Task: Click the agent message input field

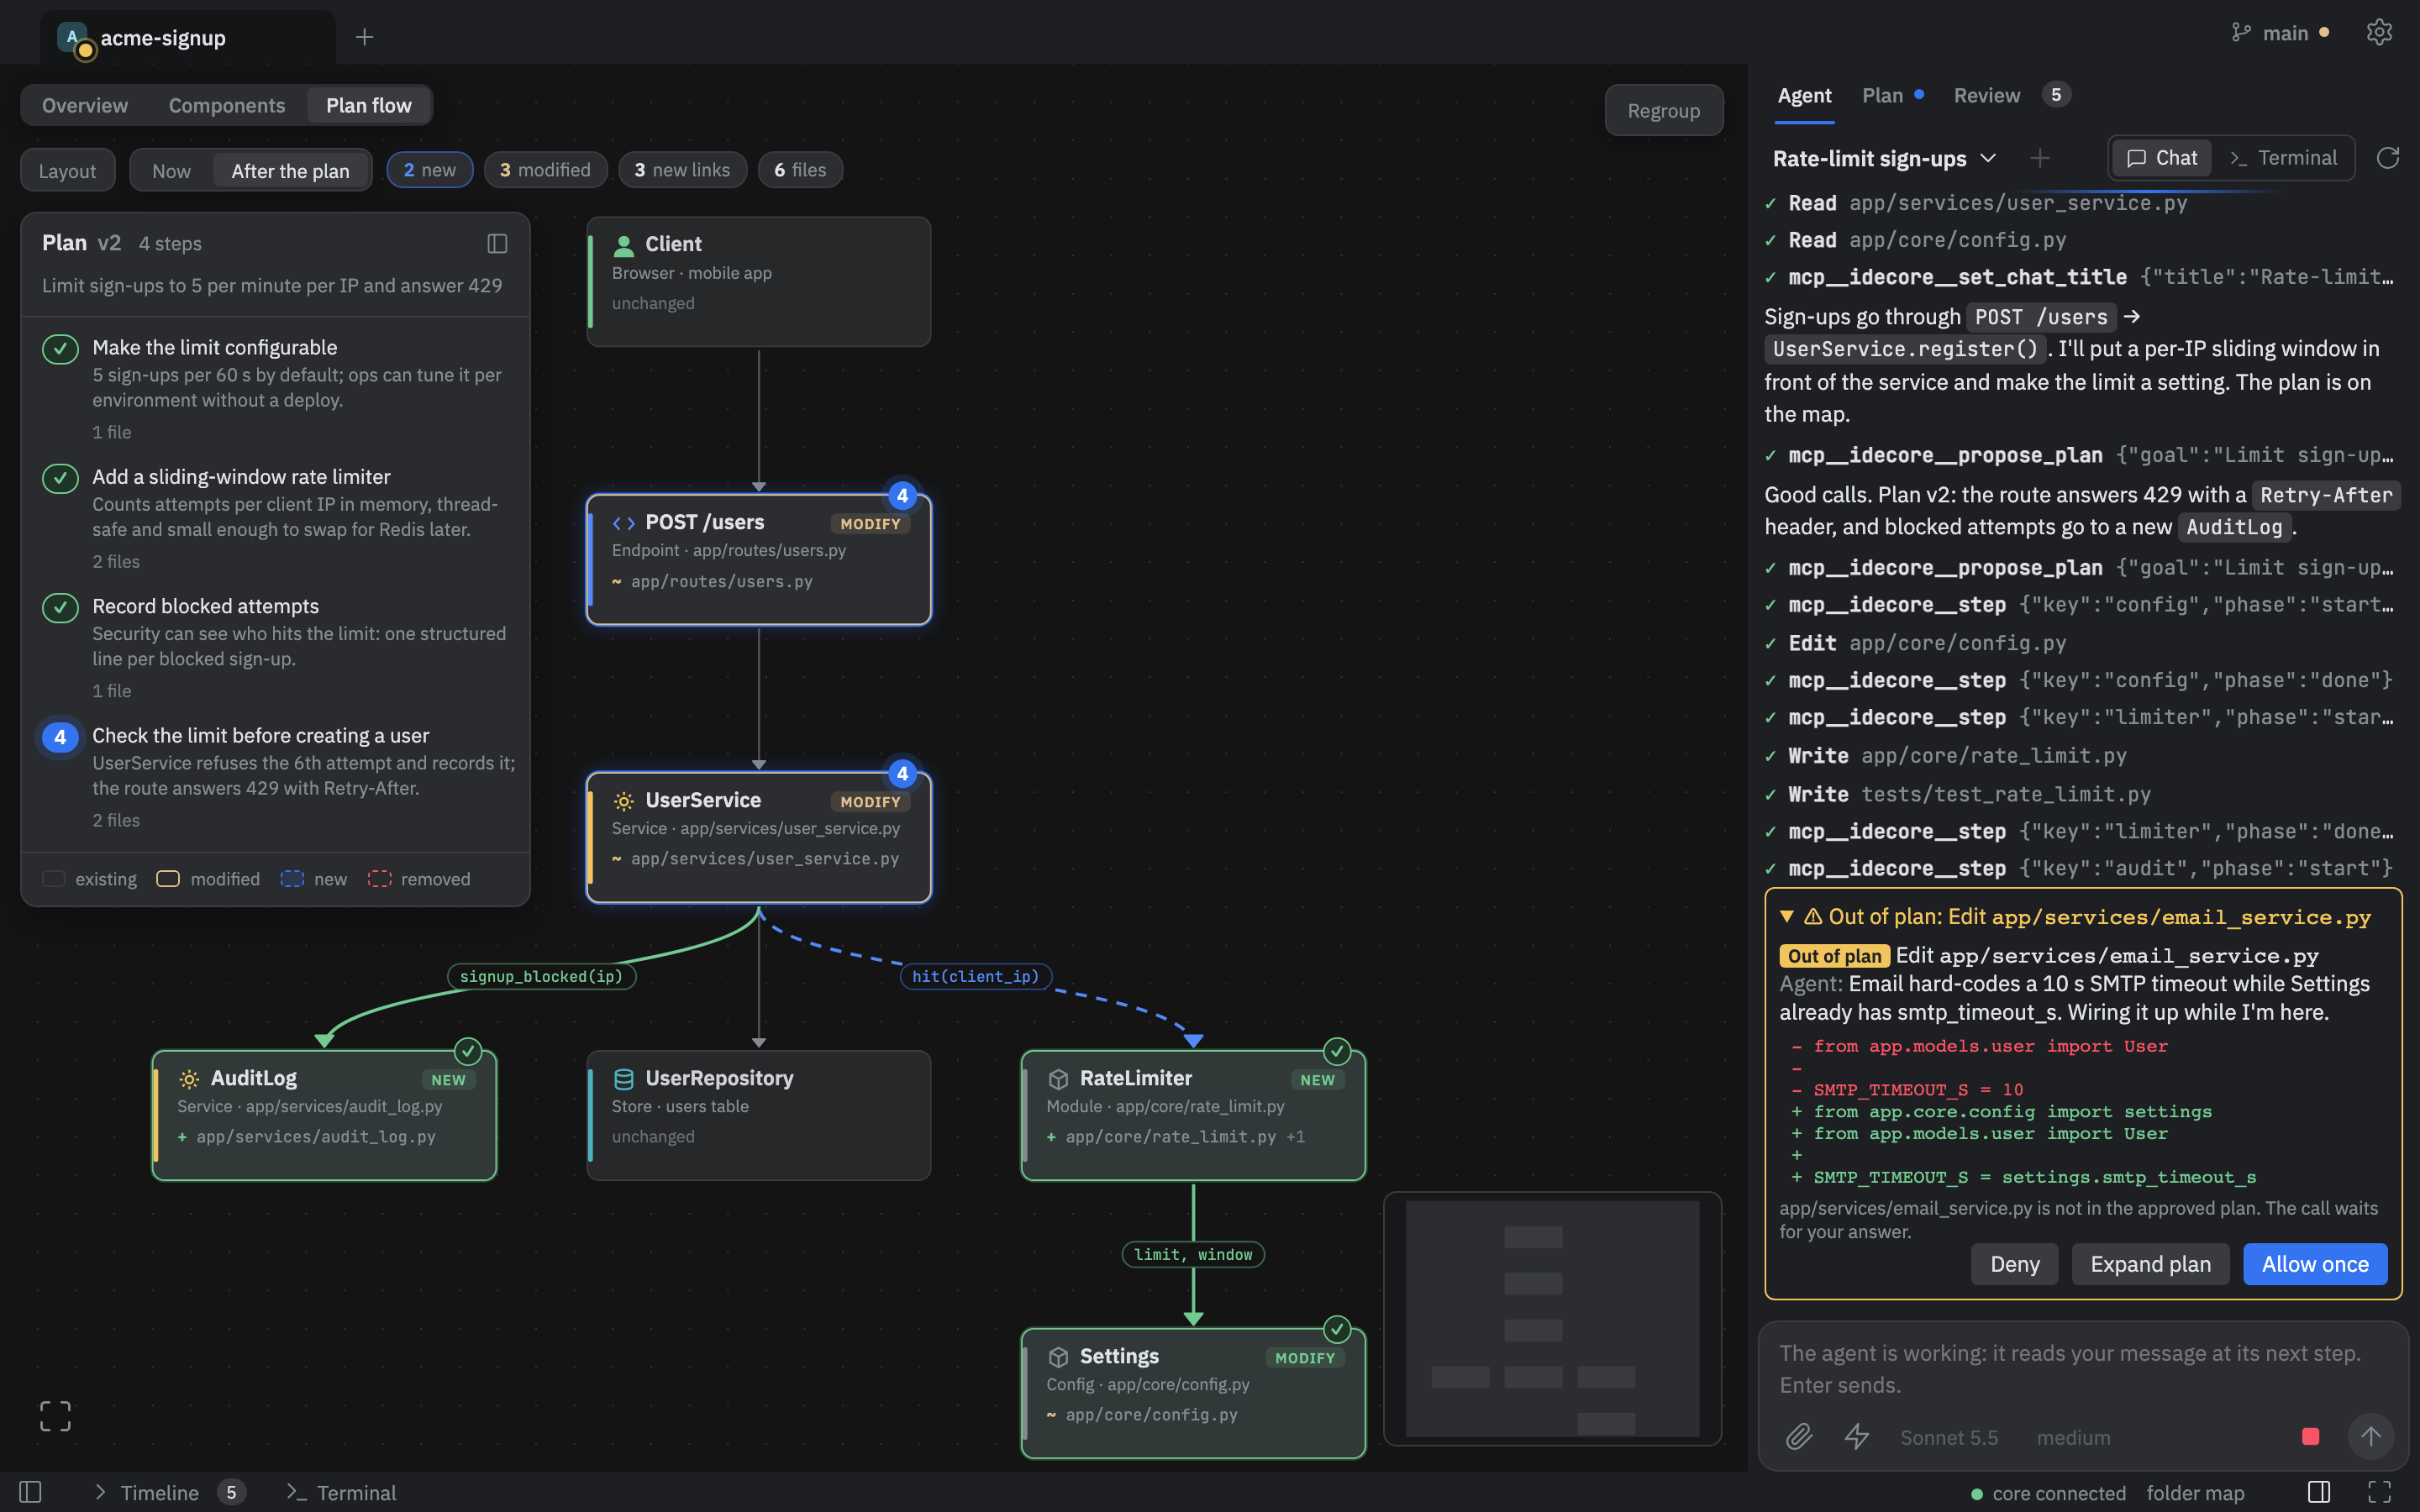Action: pos(2082,1369)
